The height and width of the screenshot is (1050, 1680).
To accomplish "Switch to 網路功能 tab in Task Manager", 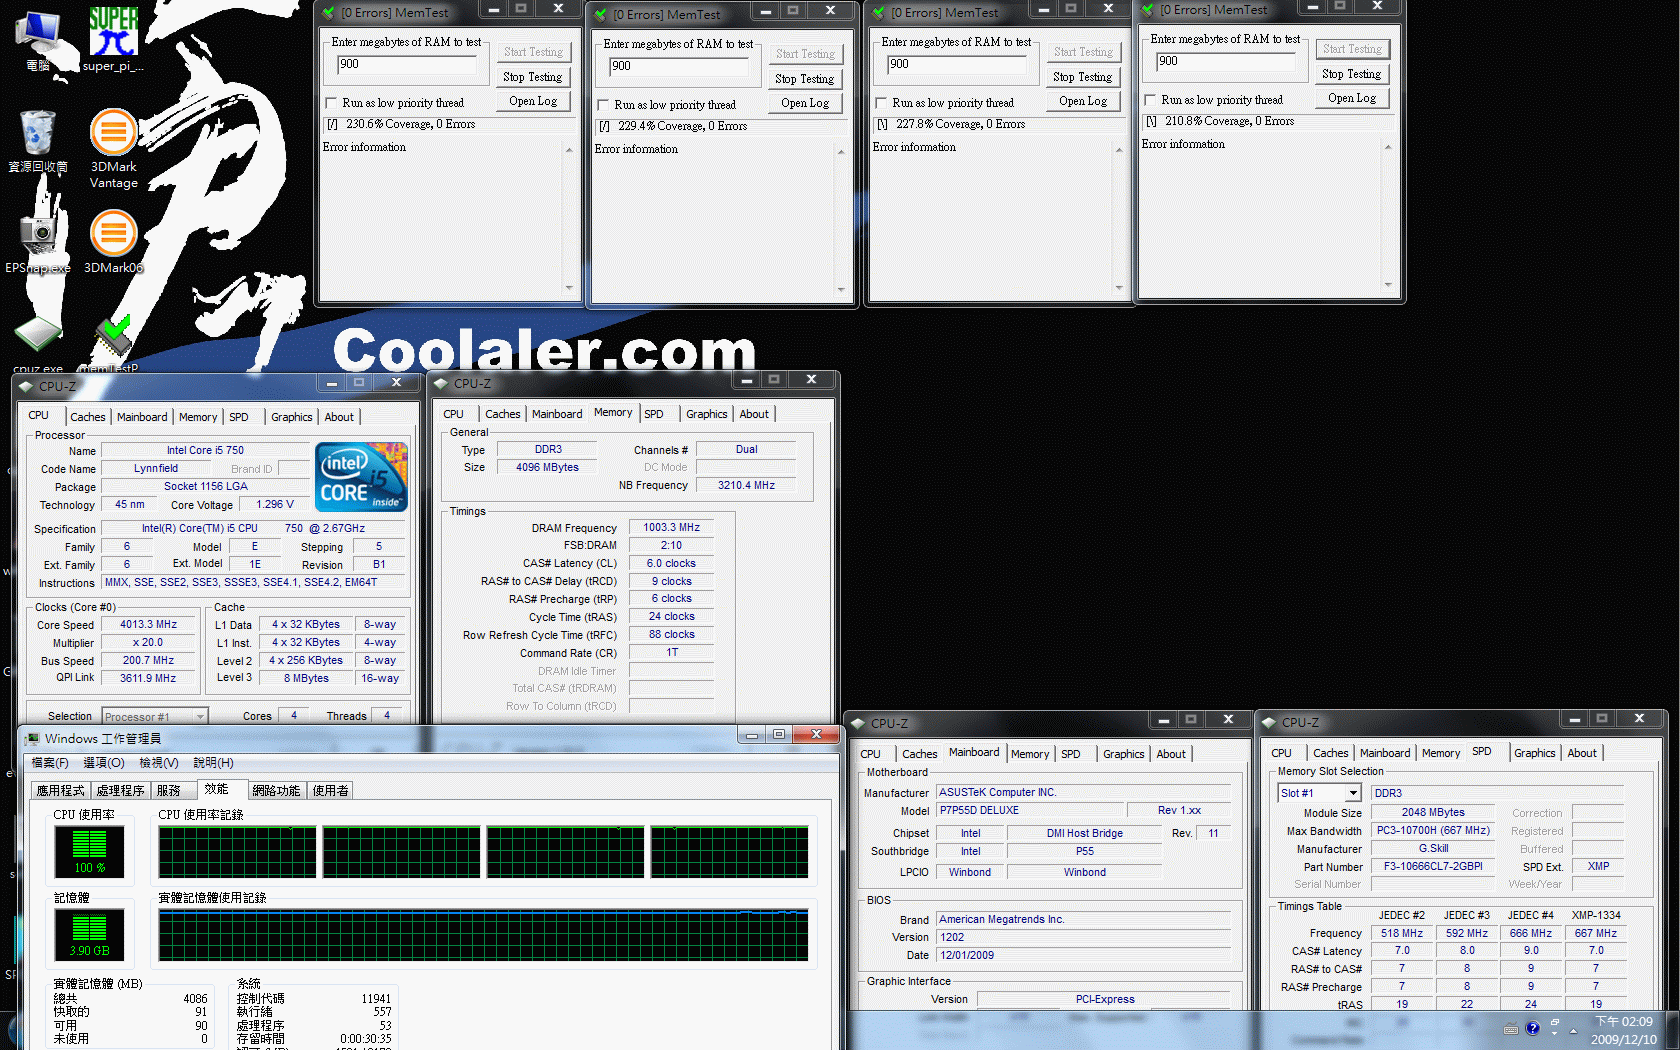I will [276, 790].
